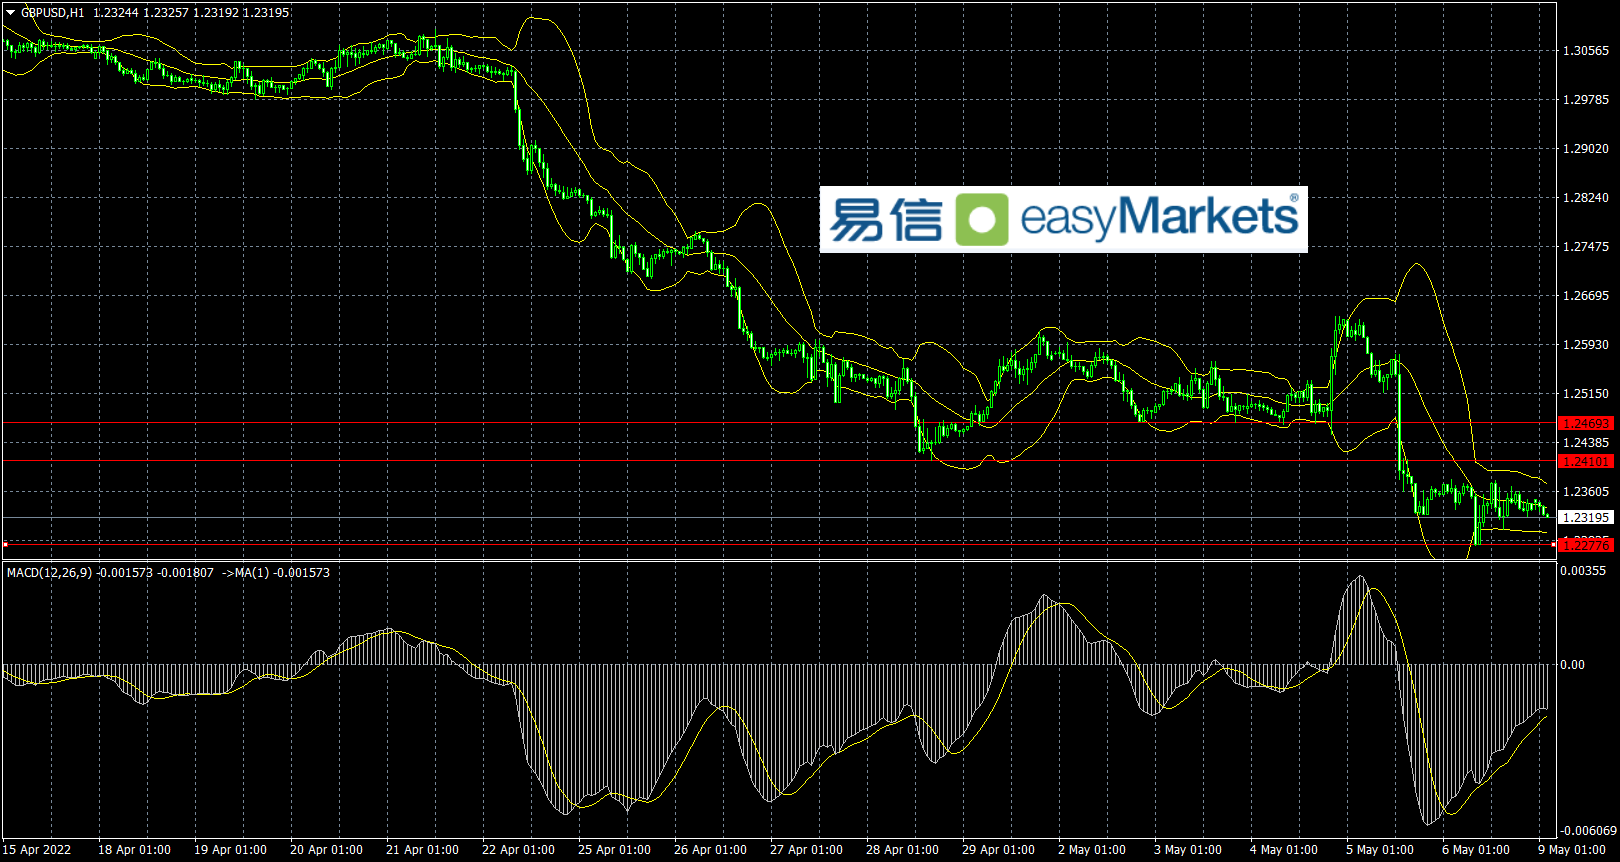Click the -0.006069 MACD scale label

point(1588,831)
